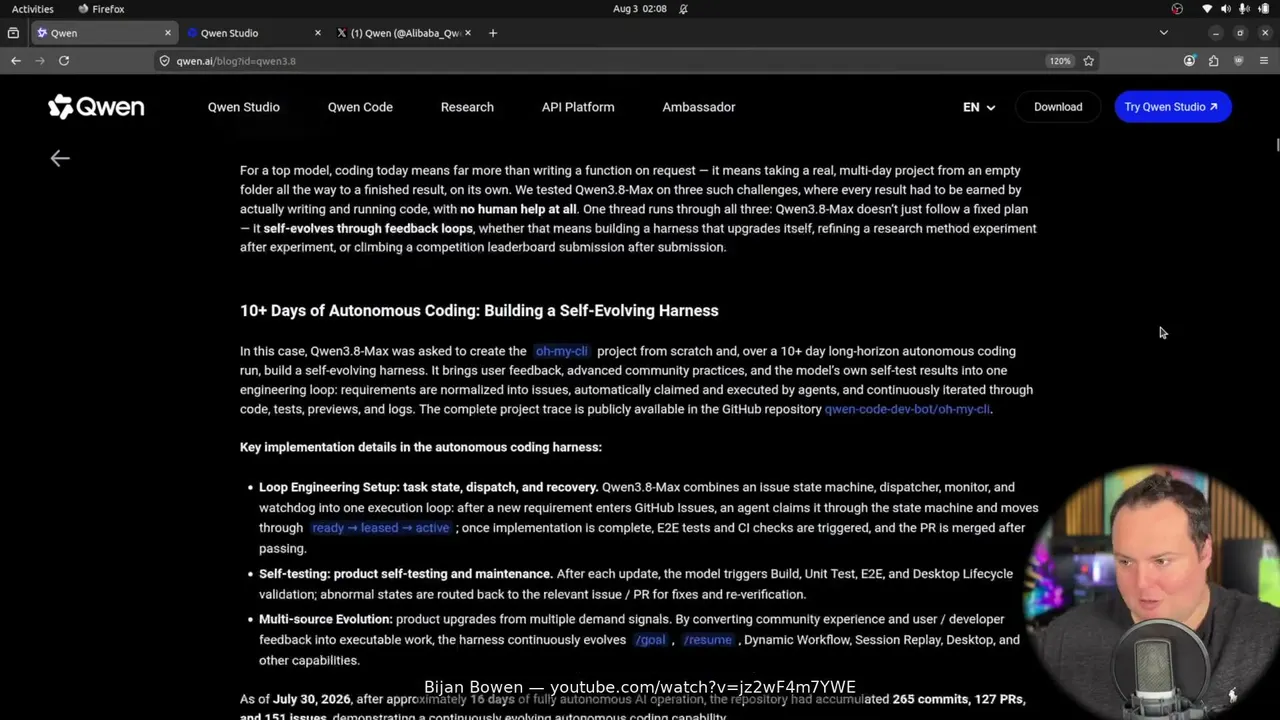This screenshot has height=720, width=1280.
Task: Click the '/goal' code snippet
Action: [650, 640]
